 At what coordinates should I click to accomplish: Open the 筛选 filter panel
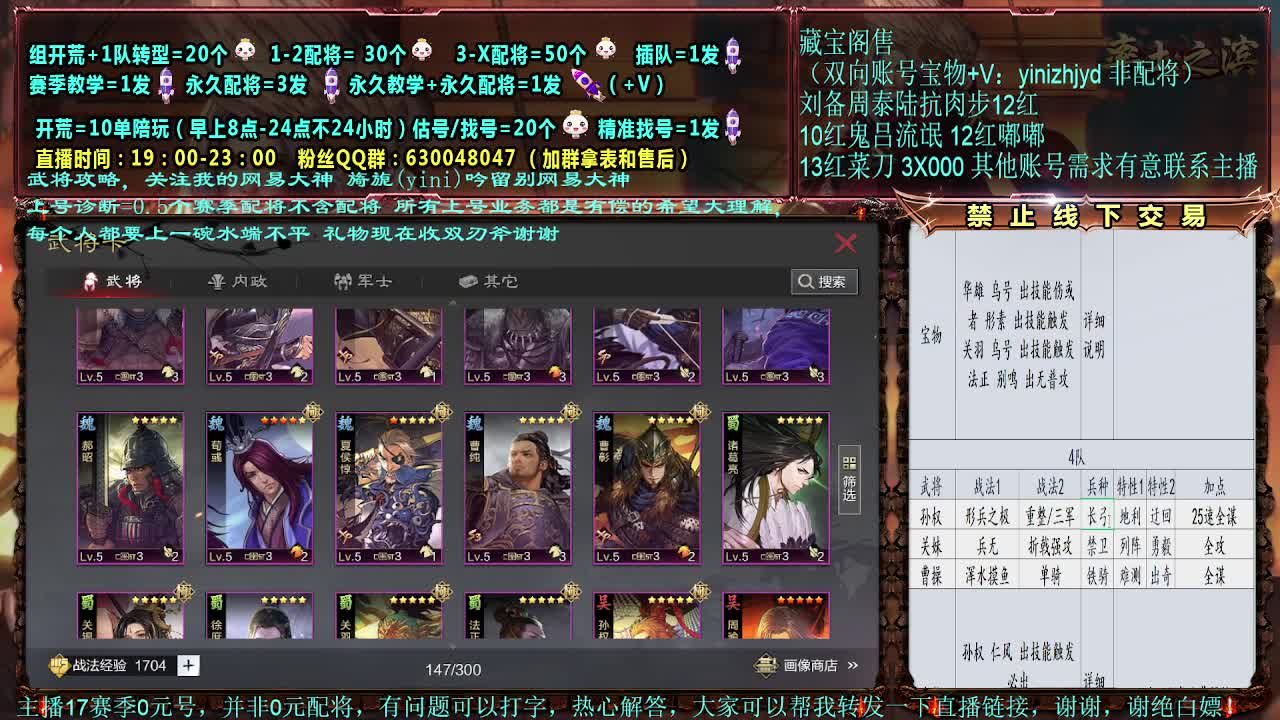coord(849,480)
